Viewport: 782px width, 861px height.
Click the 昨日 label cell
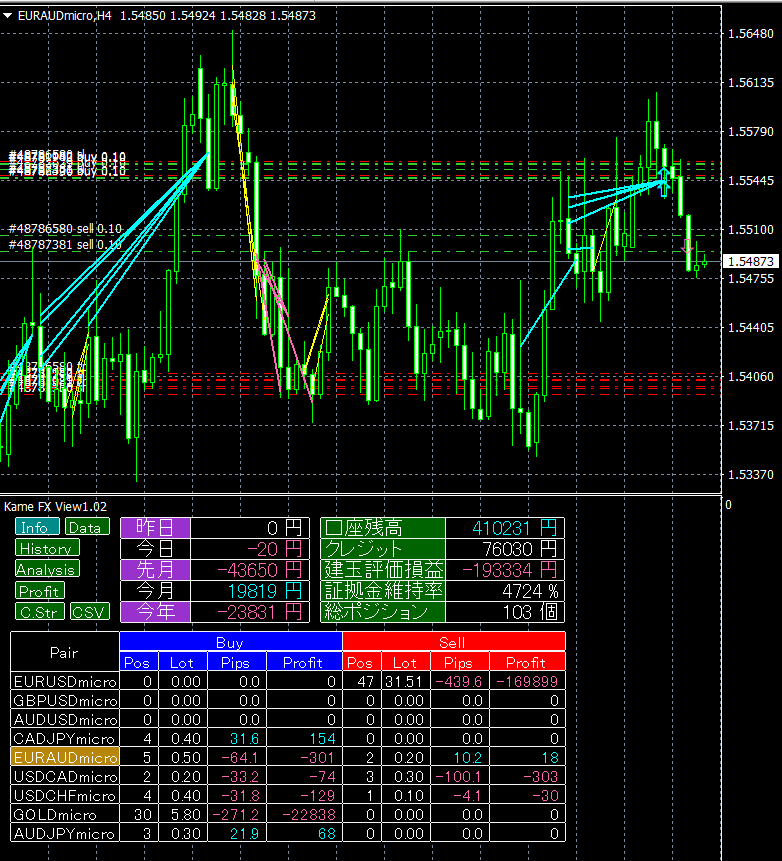coord(155,528)
